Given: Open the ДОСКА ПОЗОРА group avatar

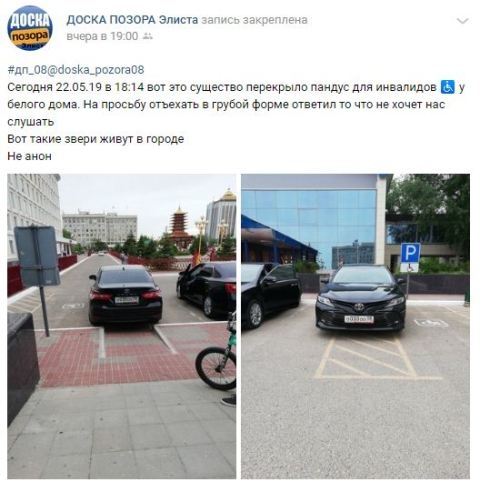Looking at the screenshot, I should 30,28.
